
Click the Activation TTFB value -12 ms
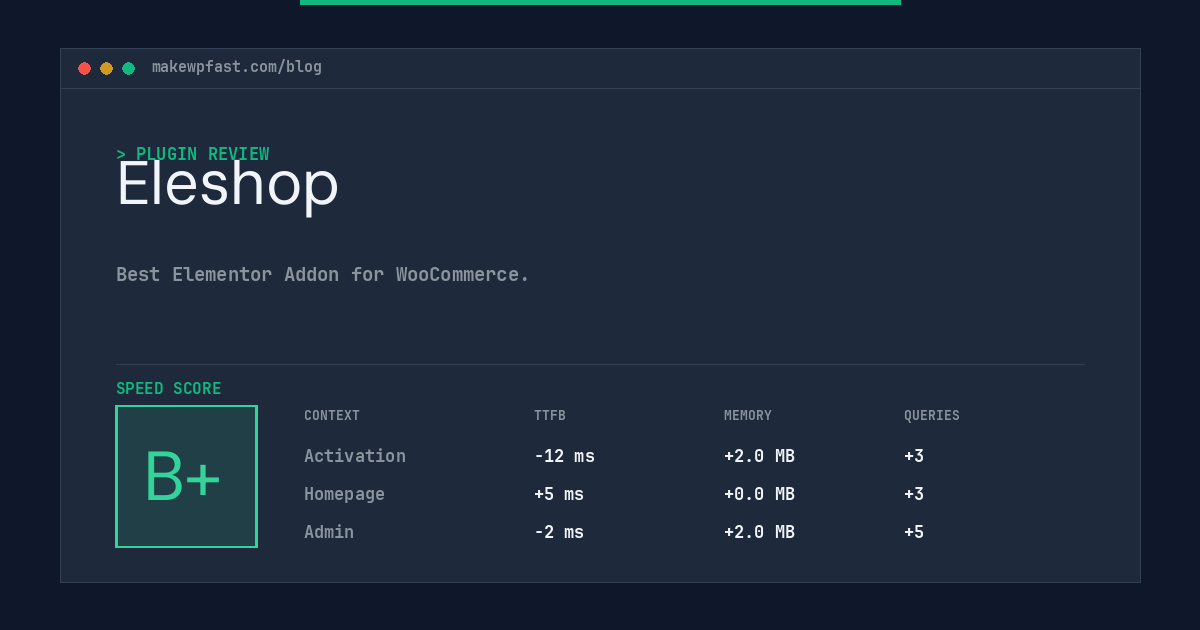point(564,456)
